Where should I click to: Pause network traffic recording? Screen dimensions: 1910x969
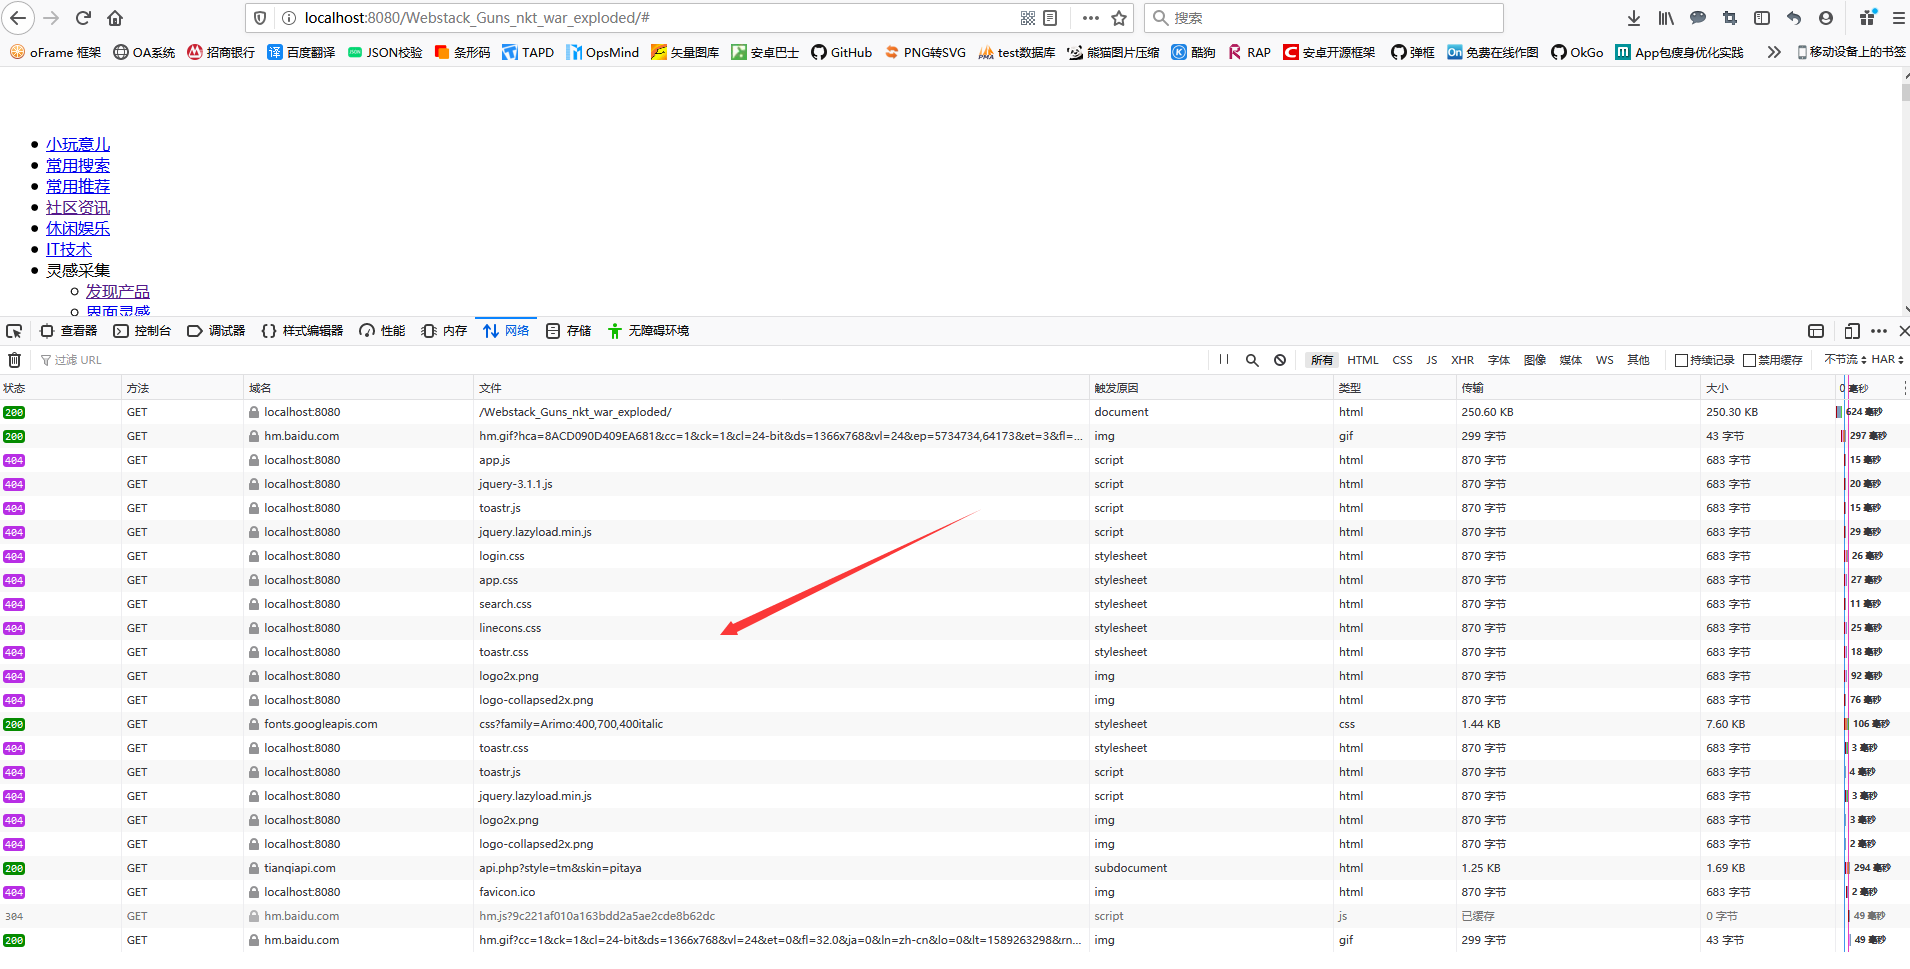(1225, 359)
